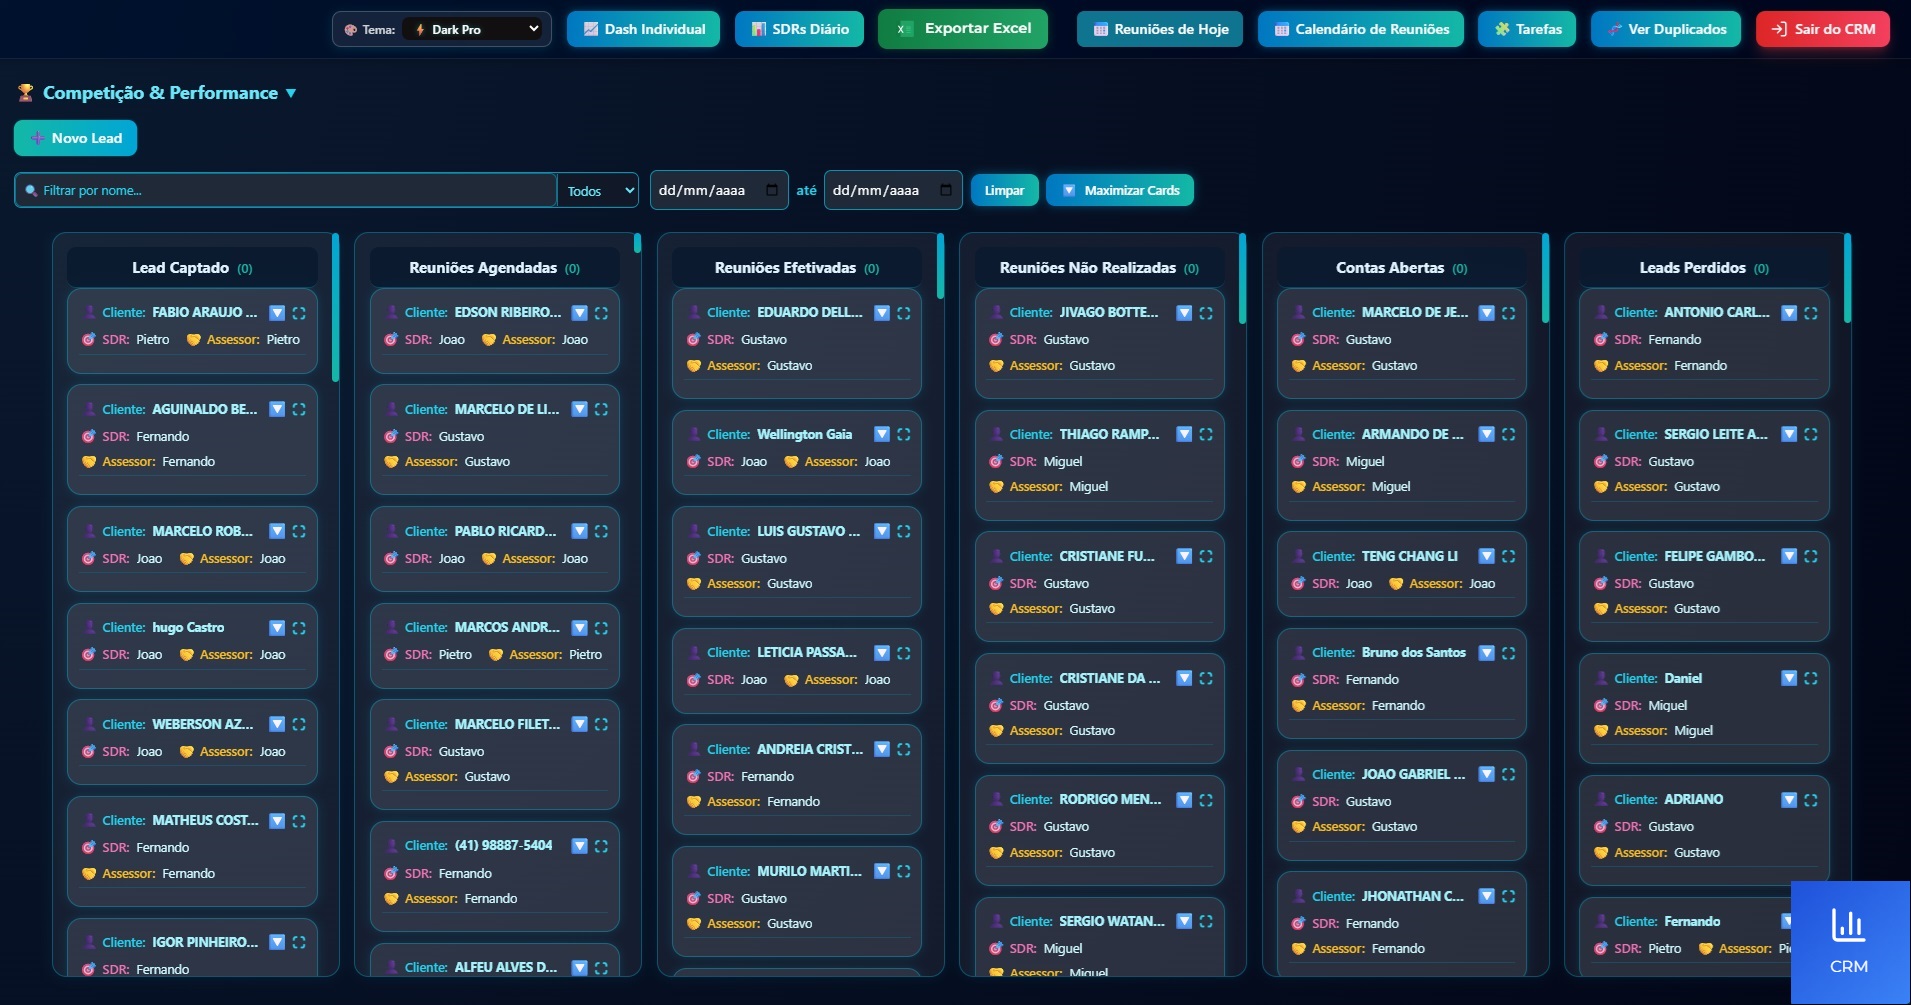Click expand icon on TENG CHANG LI card
This screenshot has width=1911, height=1005.
click(1509, 556)
